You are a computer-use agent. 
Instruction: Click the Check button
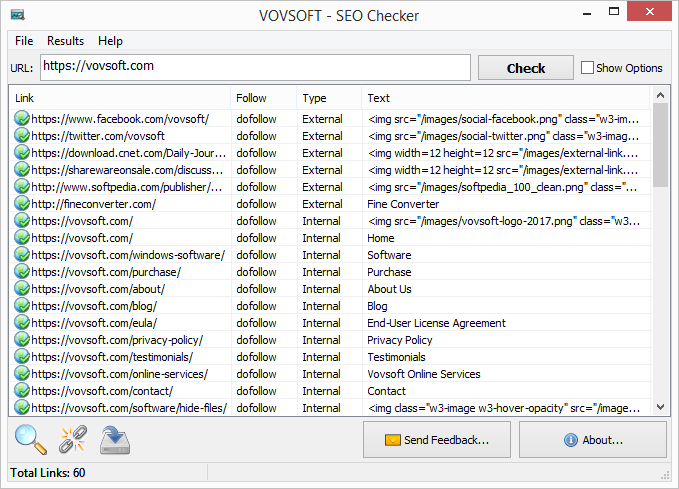pyautogui.click(x=526, y=68)
